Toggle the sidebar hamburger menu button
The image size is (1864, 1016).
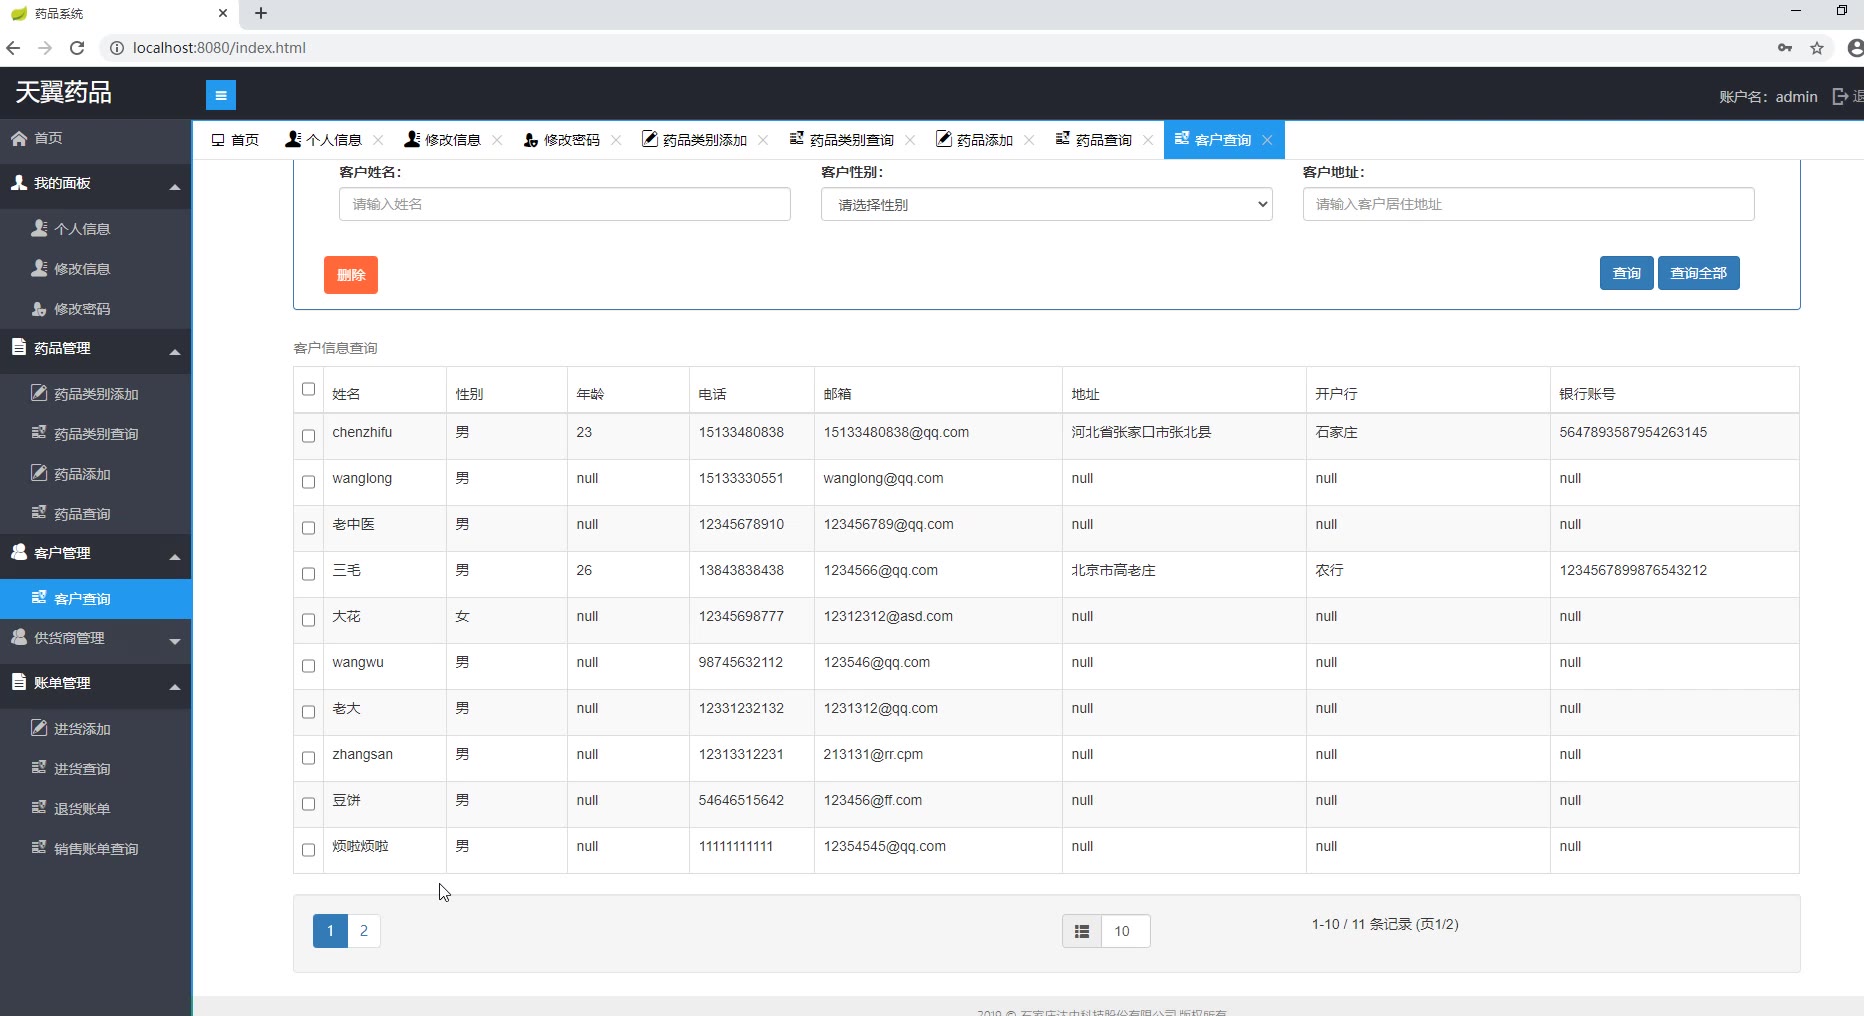coord(221,95)
